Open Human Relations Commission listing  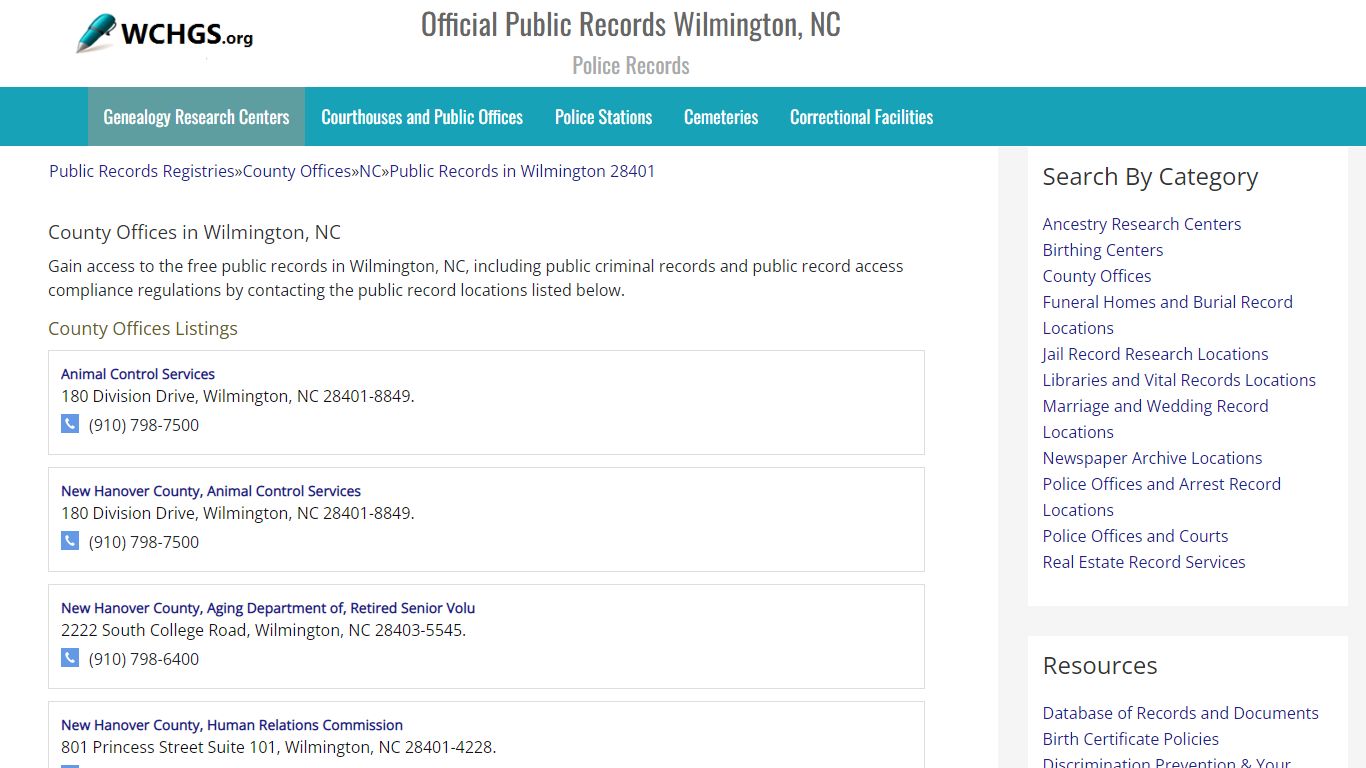pos(232,725)
